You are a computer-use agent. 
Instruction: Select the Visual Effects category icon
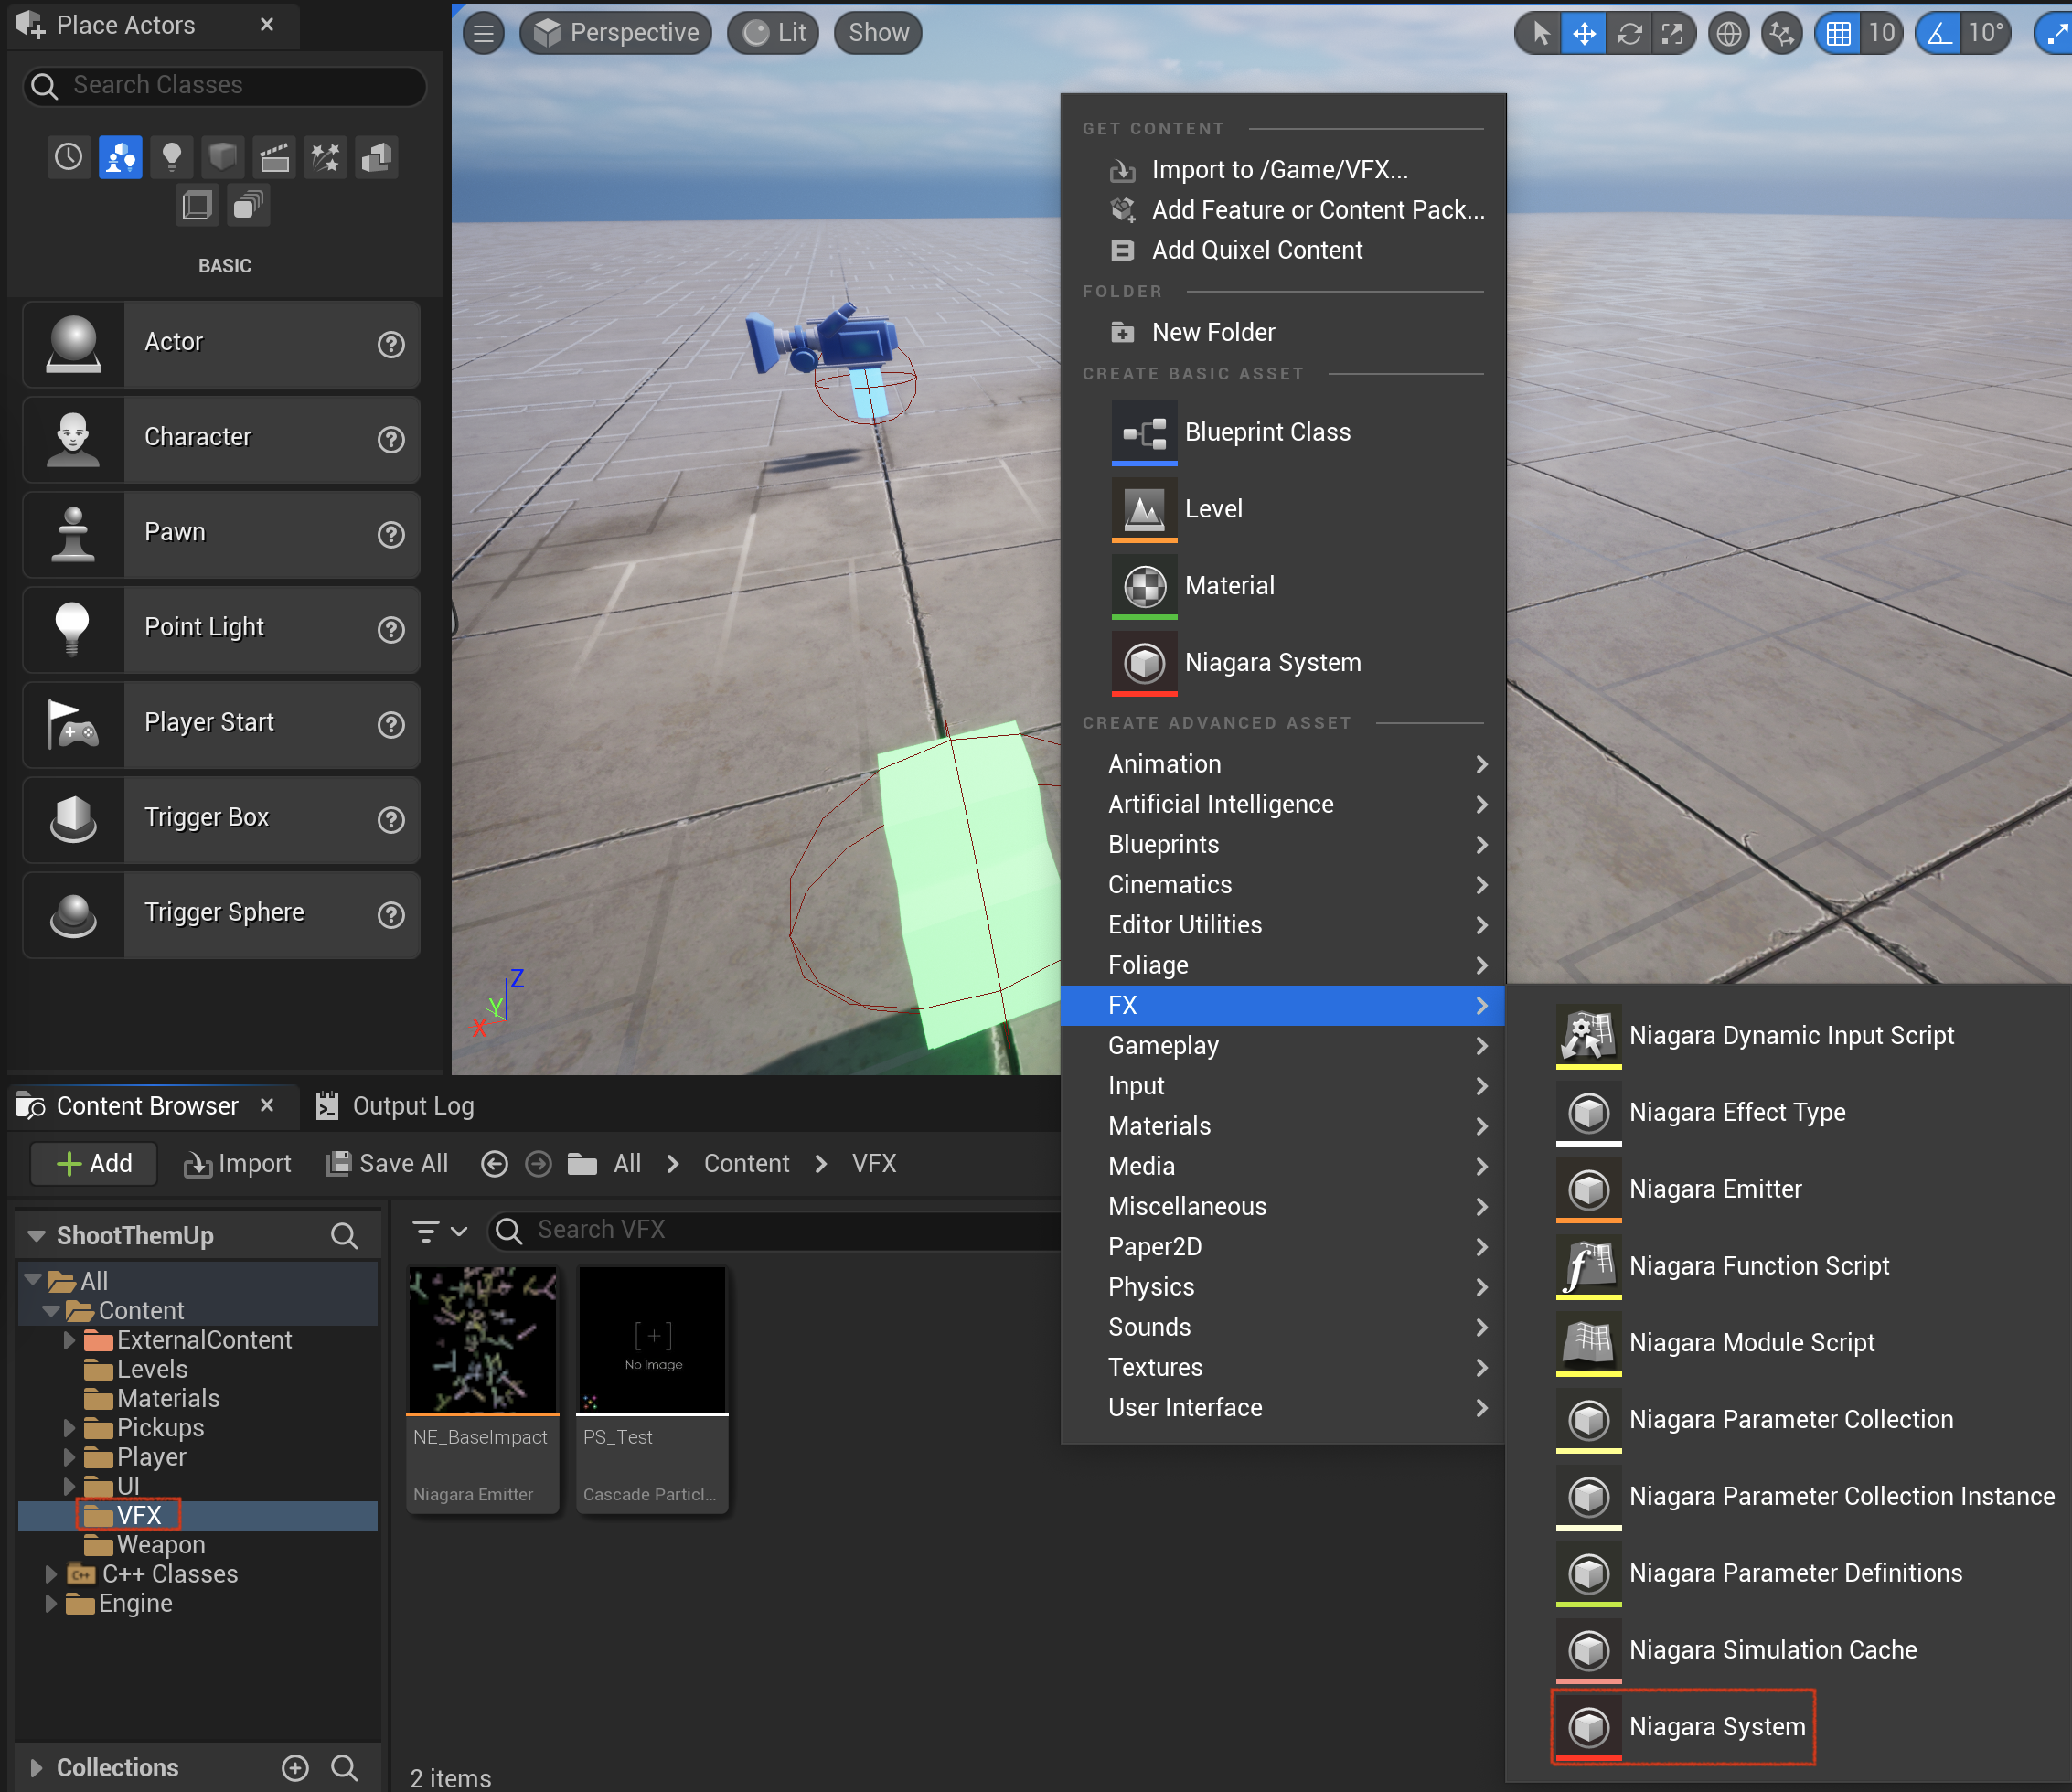click(x=325, y=157)
